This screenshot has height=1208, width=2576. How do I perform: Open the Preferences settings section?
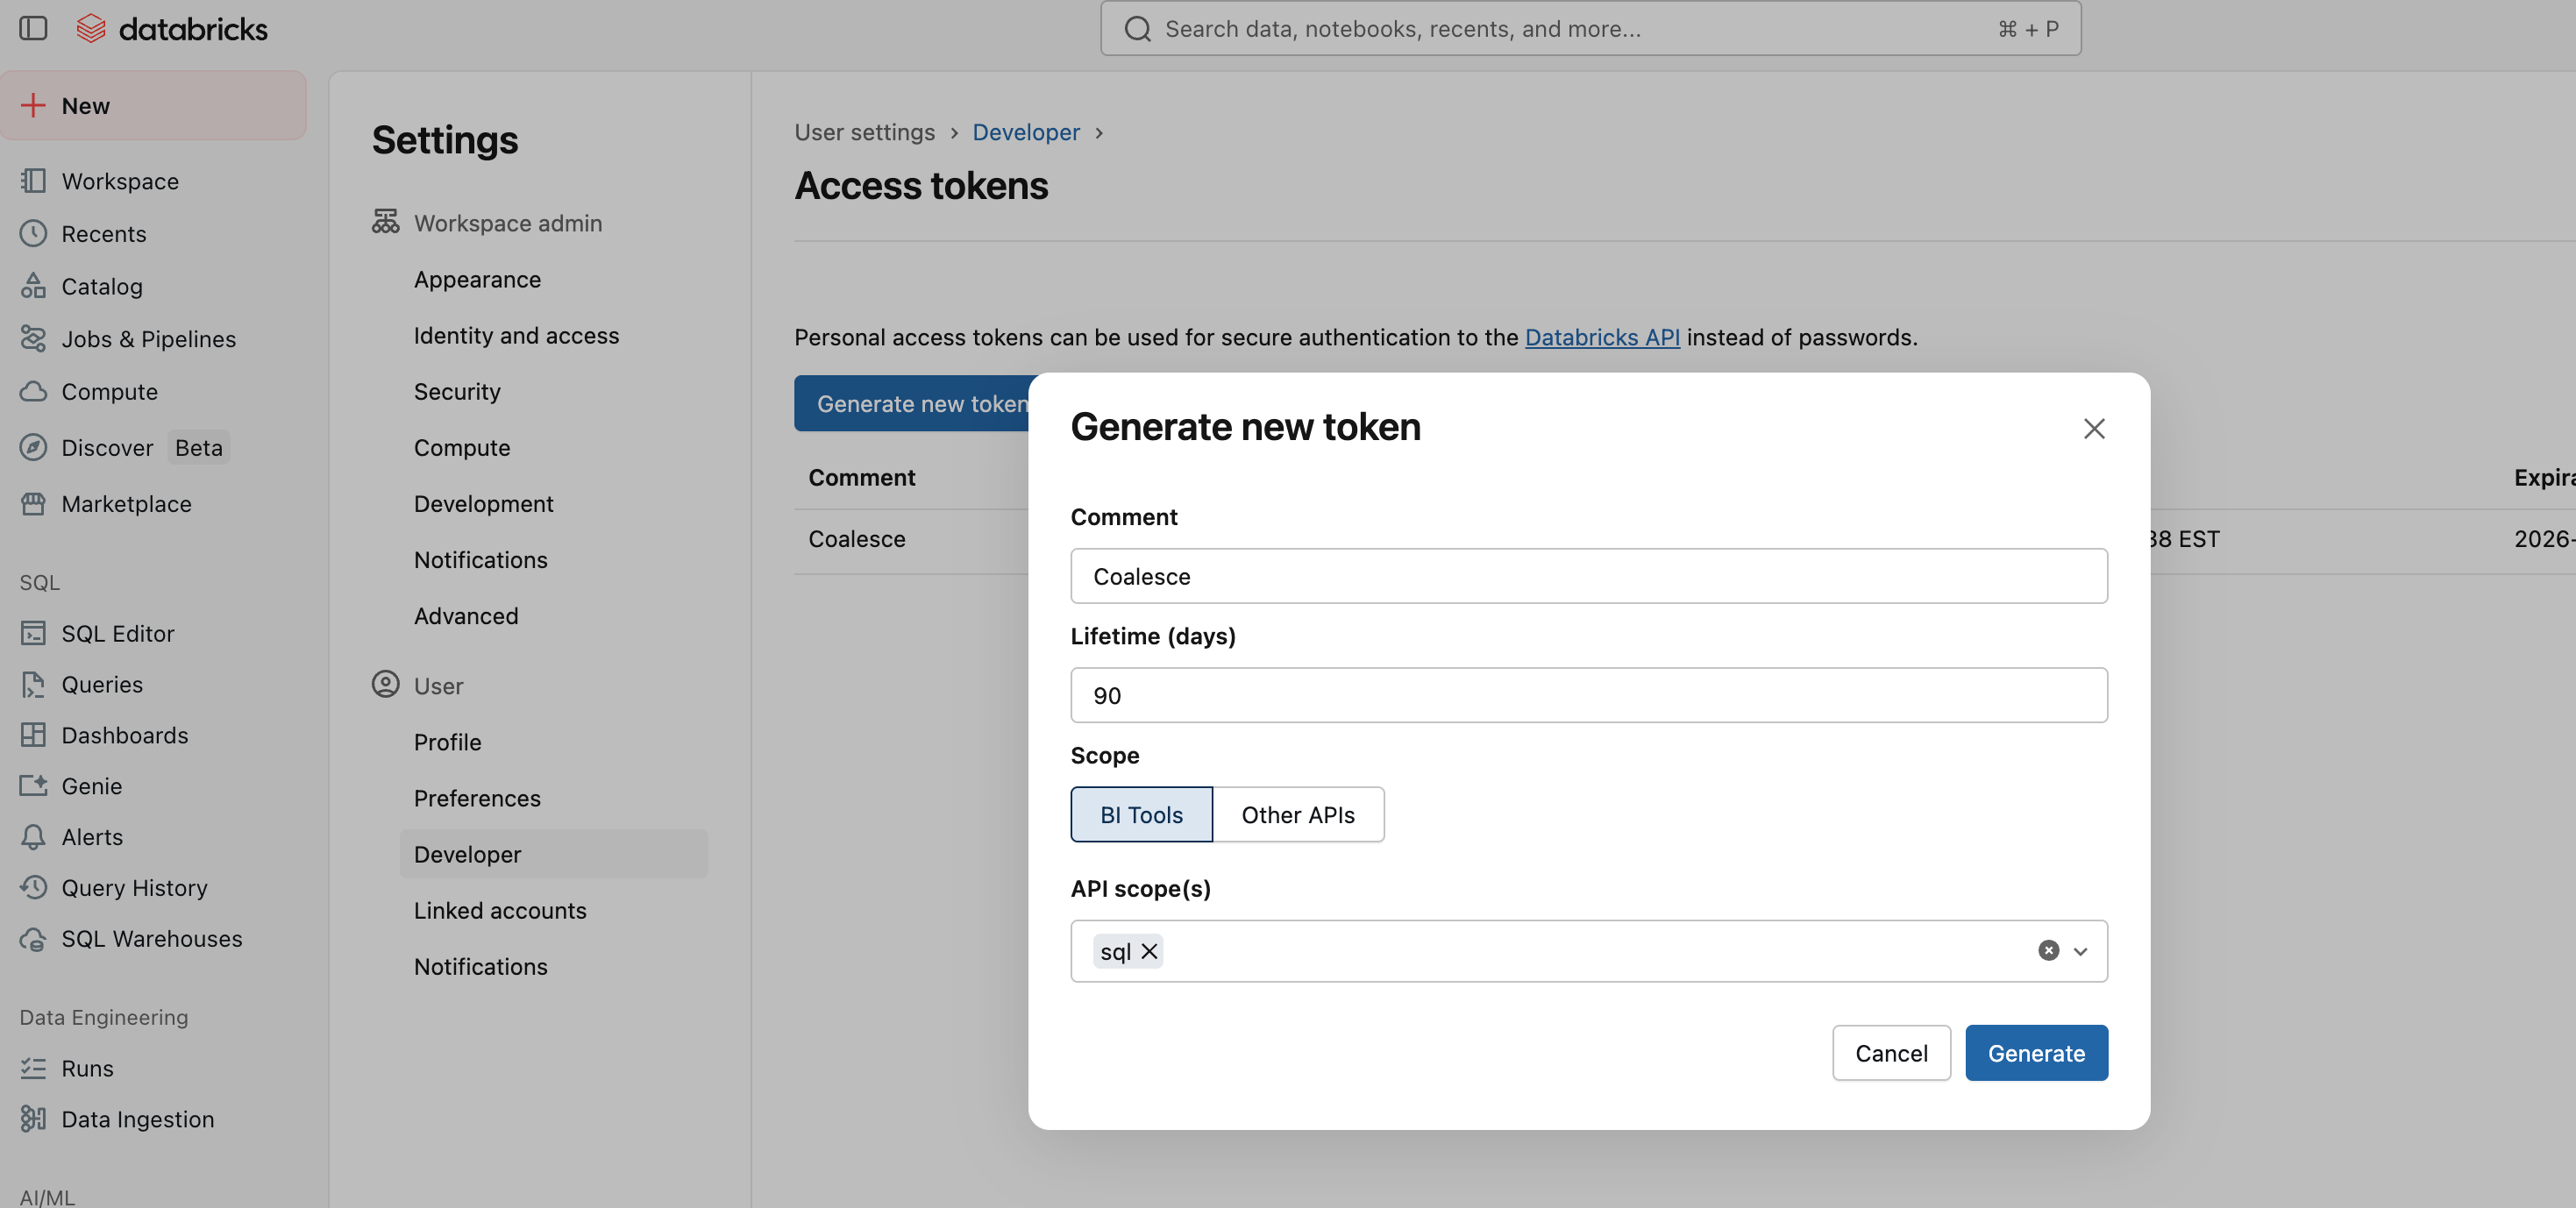pos(477,798)
